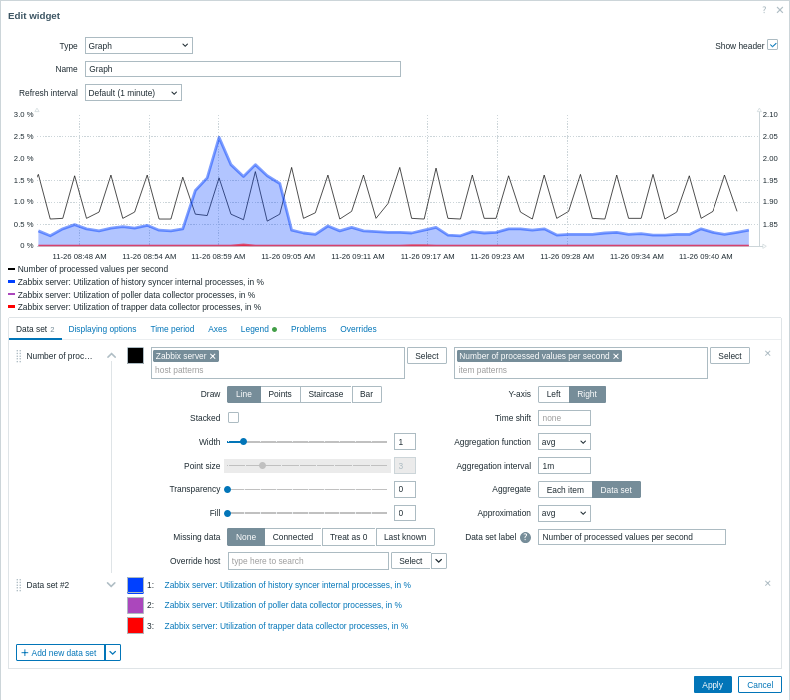This screenshot has width=790, height=700.
Task: Collapse the Number of proc... data set
Action: (111, 356)
